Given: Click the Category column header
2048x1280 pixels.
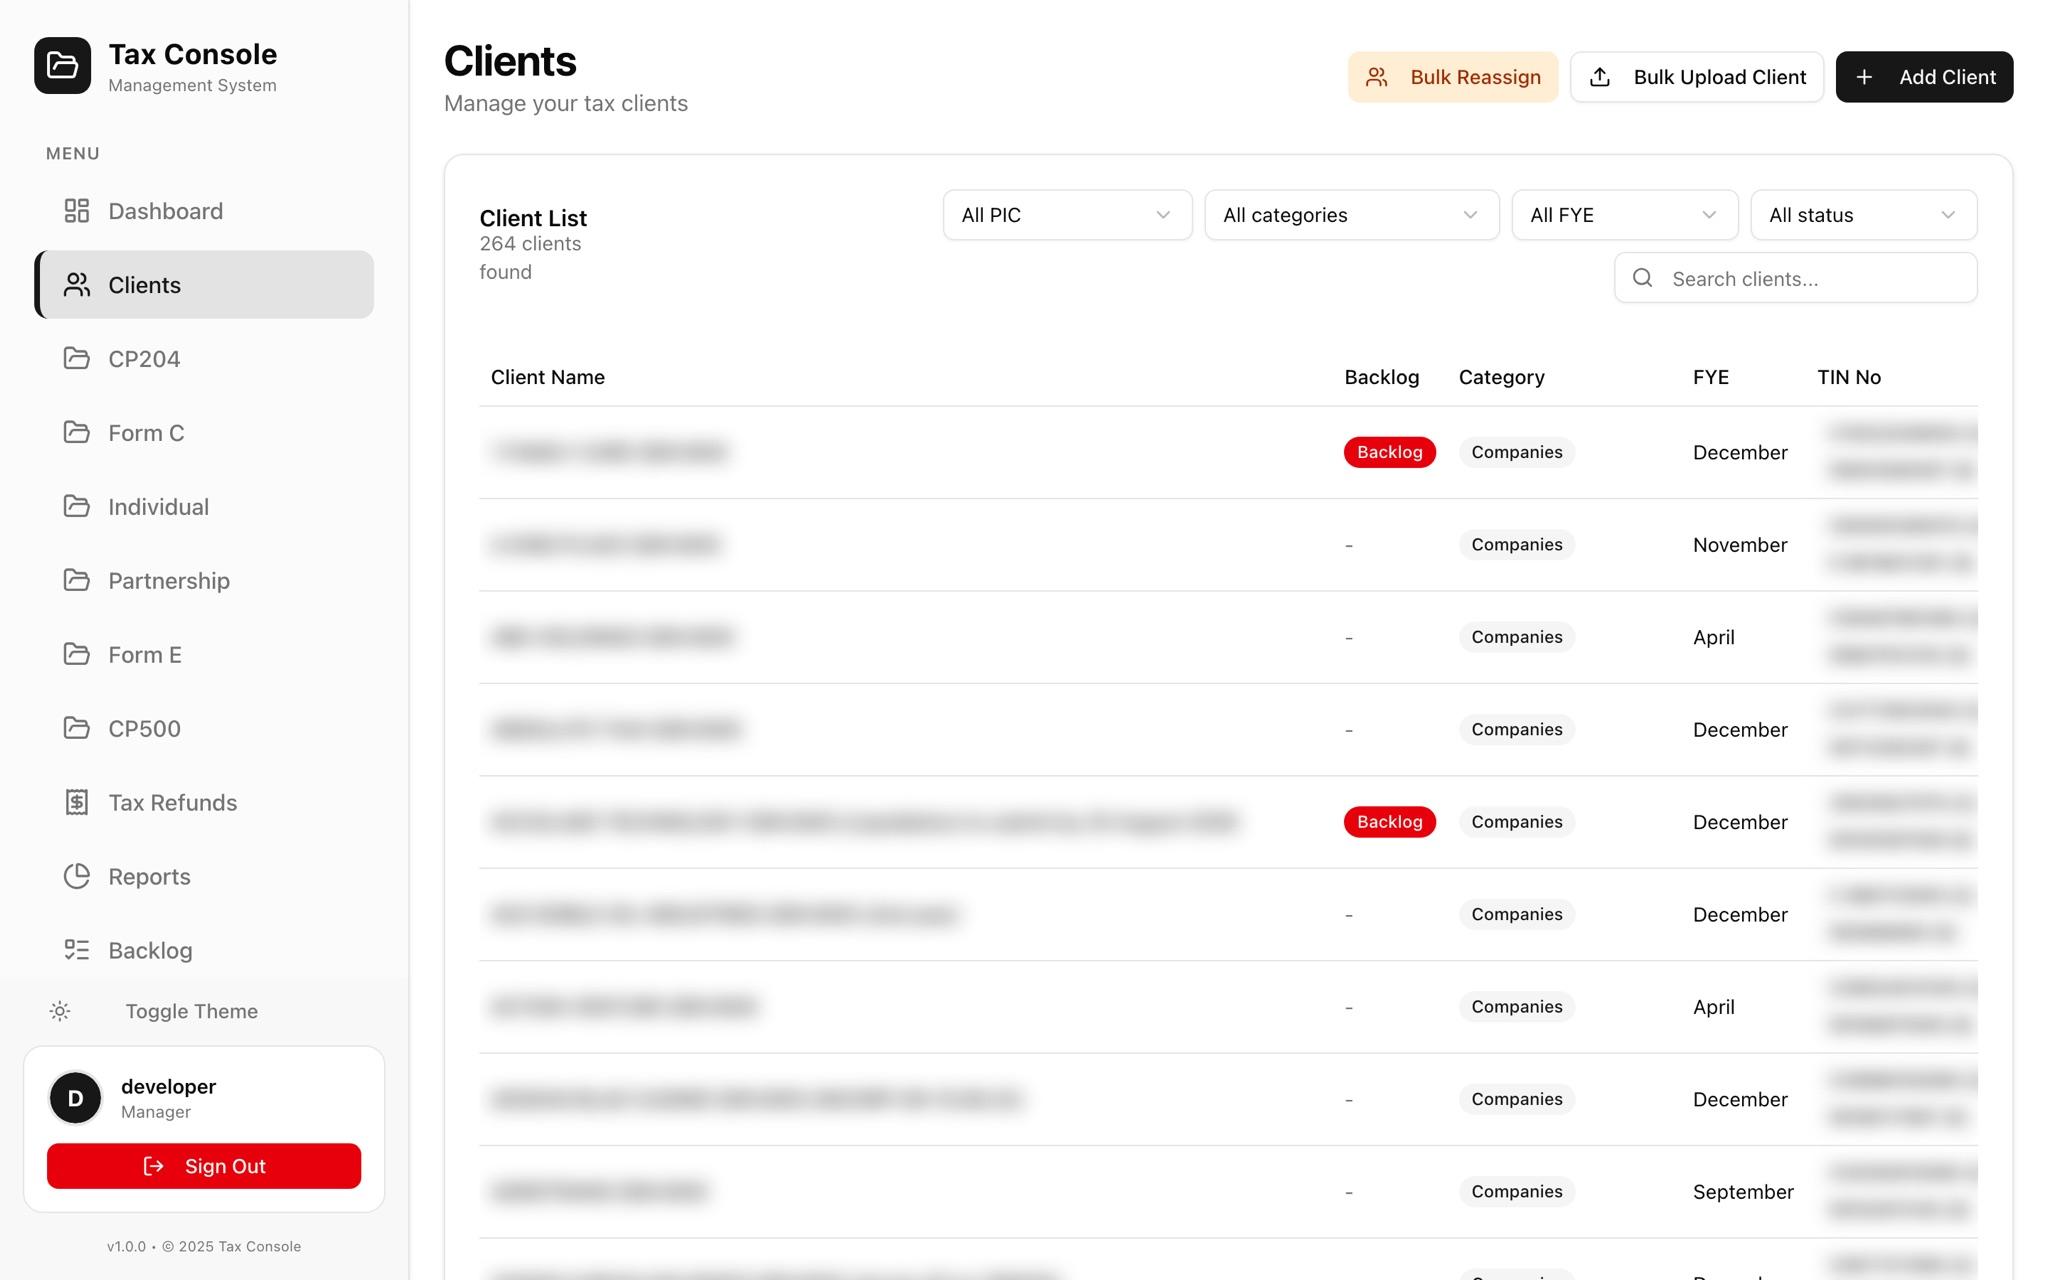Looking at the screenshot, I should click(x=1501, y=377).
